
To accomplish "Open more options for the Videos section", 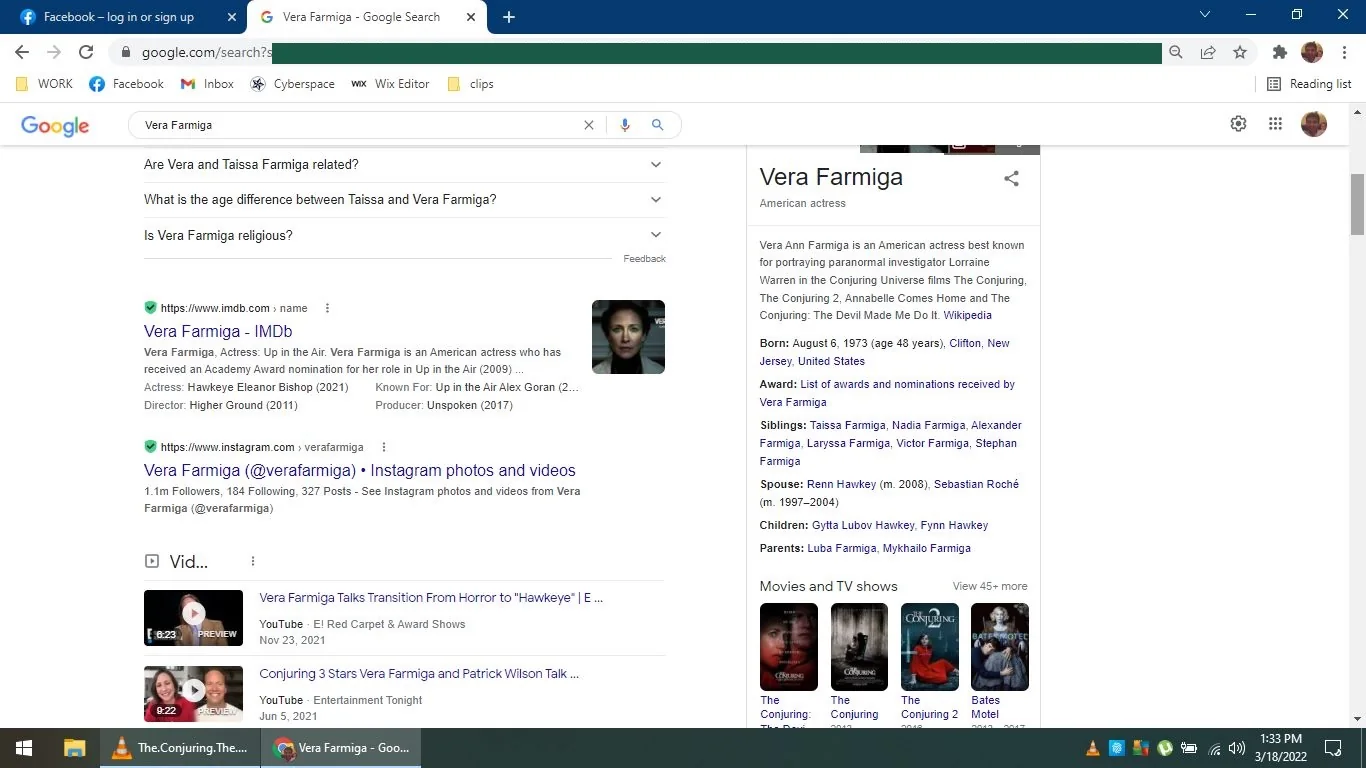I will click(x=253, y=562).
